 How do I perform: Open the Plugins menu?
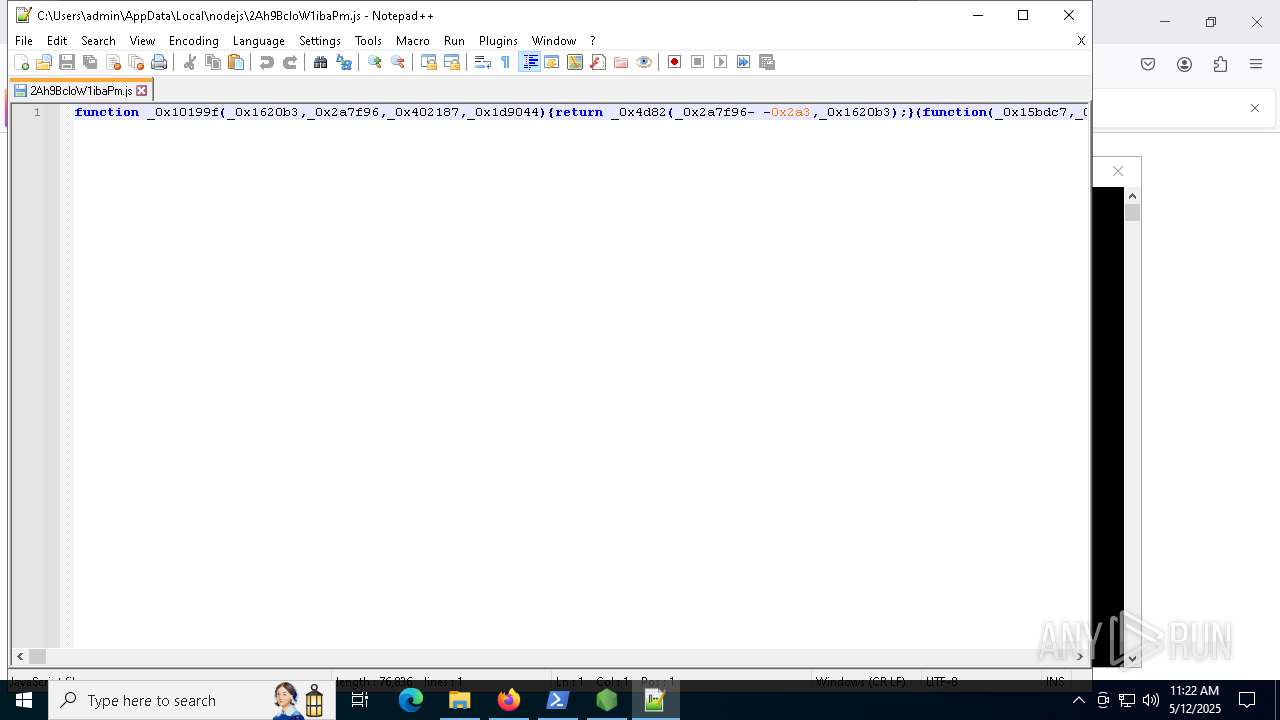(498, 41)
